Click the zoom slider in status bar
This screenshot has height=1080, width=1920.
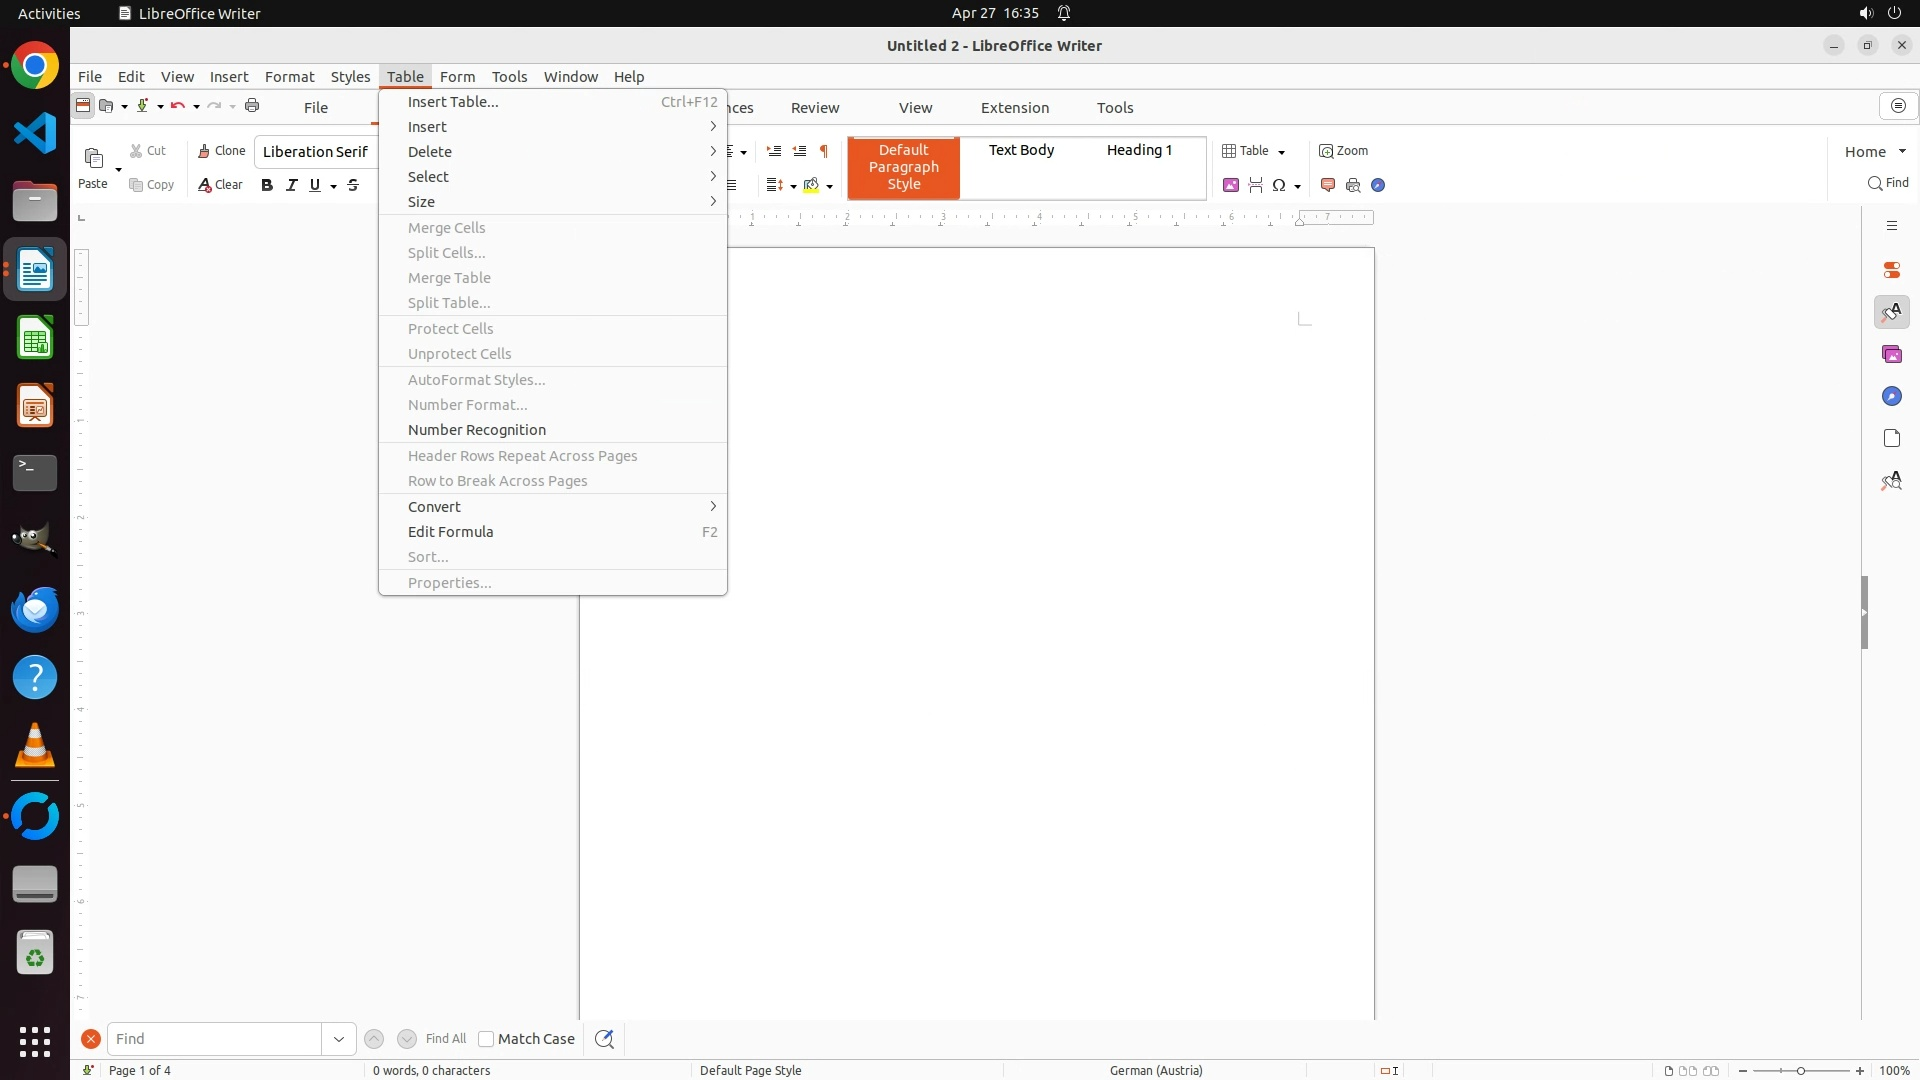click(1800, 1071)
